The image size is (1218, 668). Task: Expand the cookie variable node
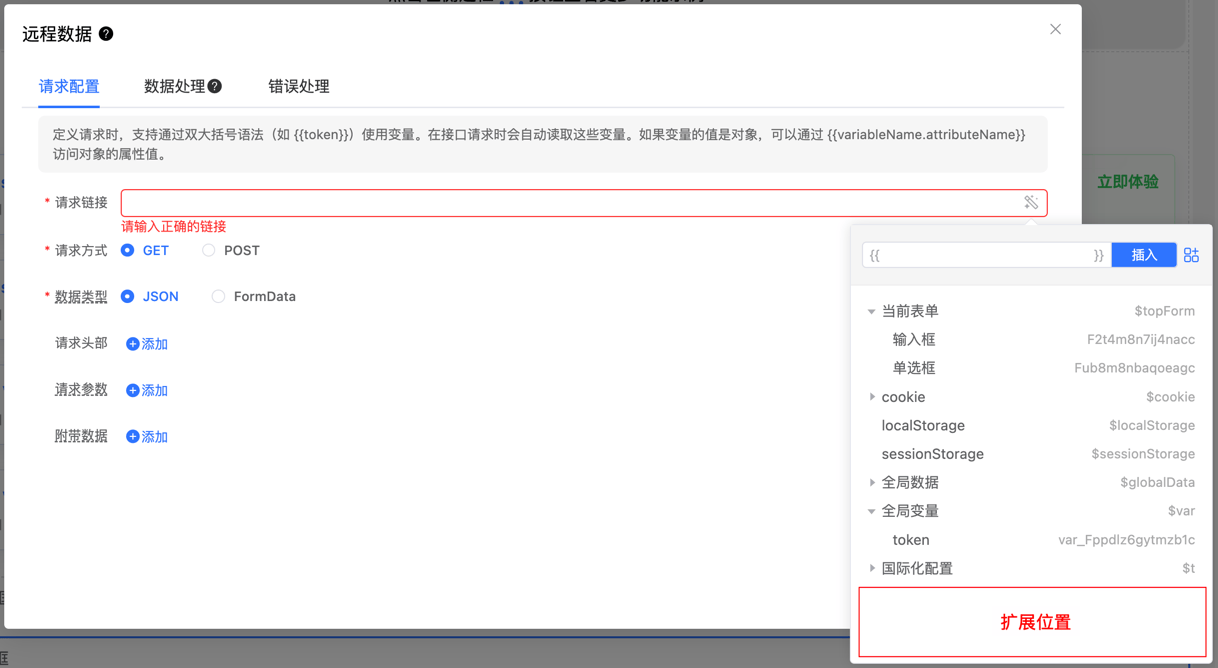872,397
